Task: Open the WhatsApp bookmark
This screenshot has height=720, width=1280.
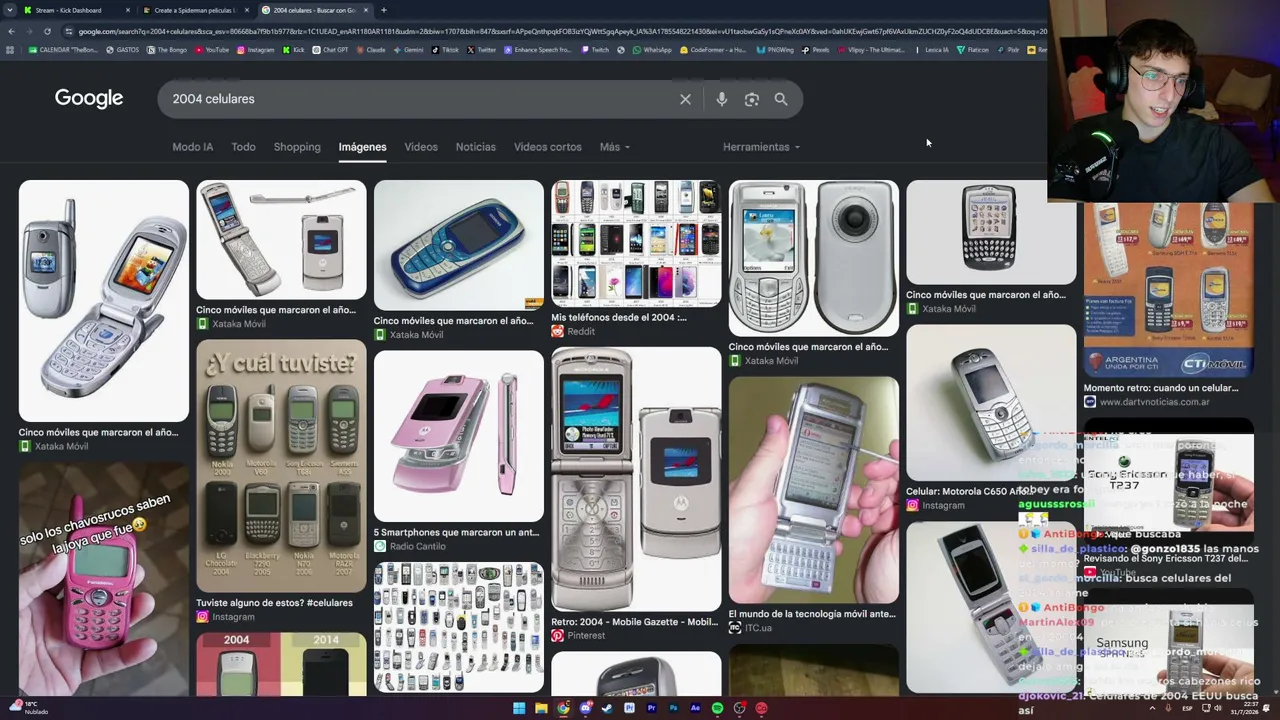Action: click(x=652, y=49)
